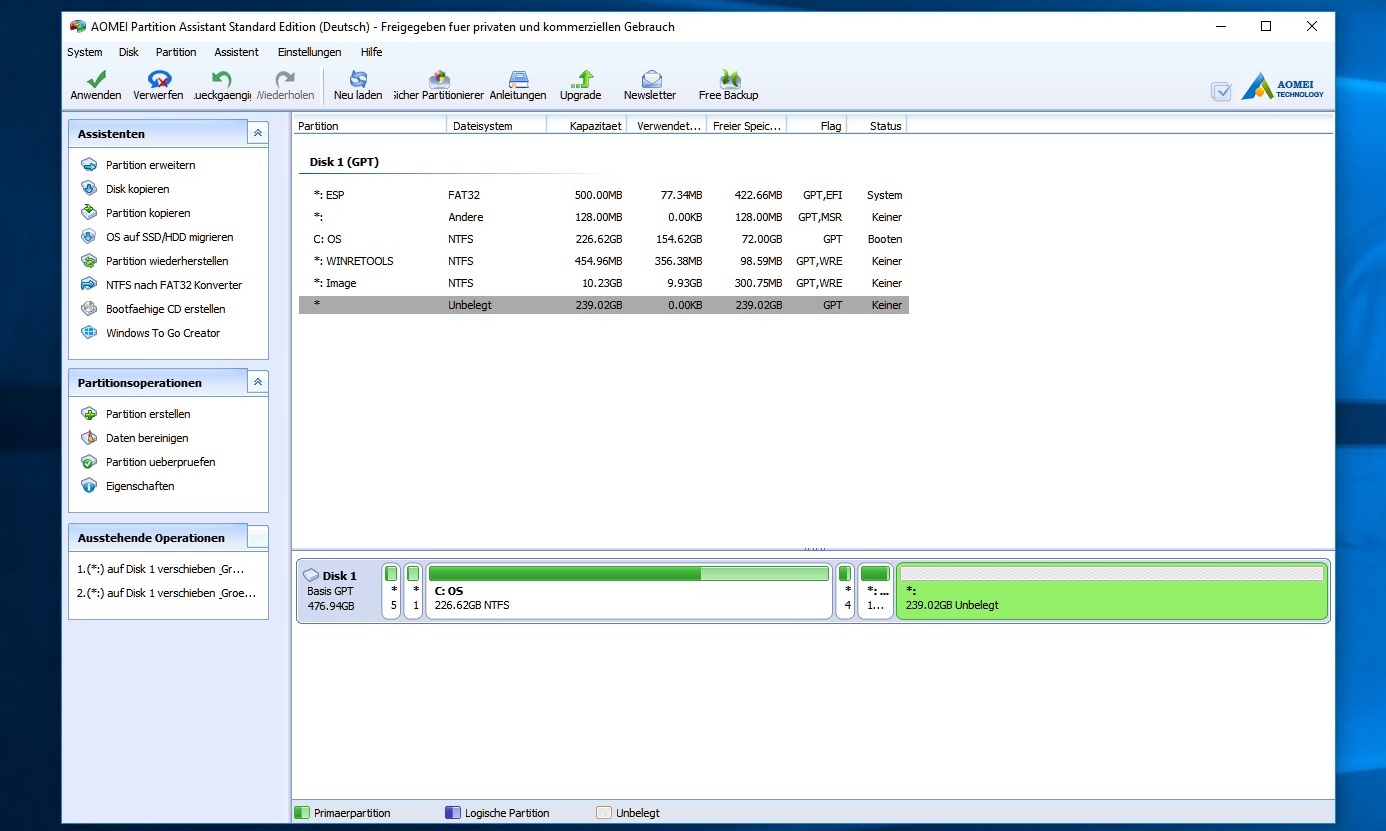Collapse the Ausstehende Operationen panel
1386x831 pixels.
258,537
